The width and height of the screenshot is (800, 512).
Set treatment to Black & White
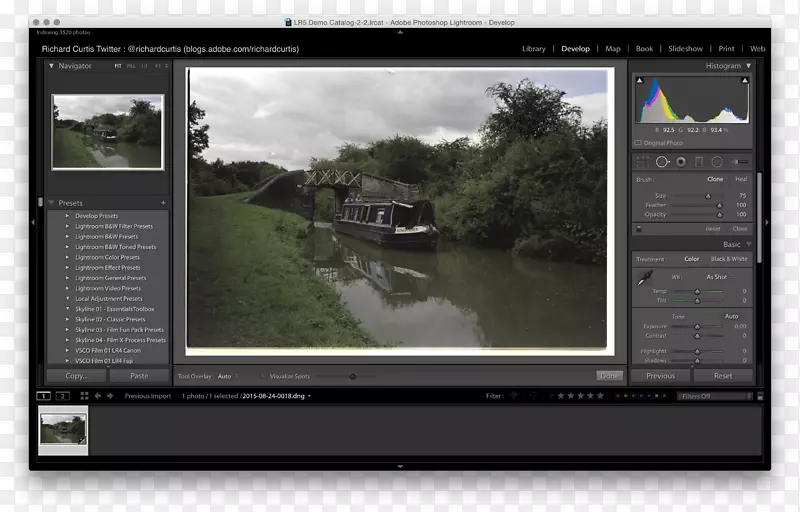(x=729, y=259)
